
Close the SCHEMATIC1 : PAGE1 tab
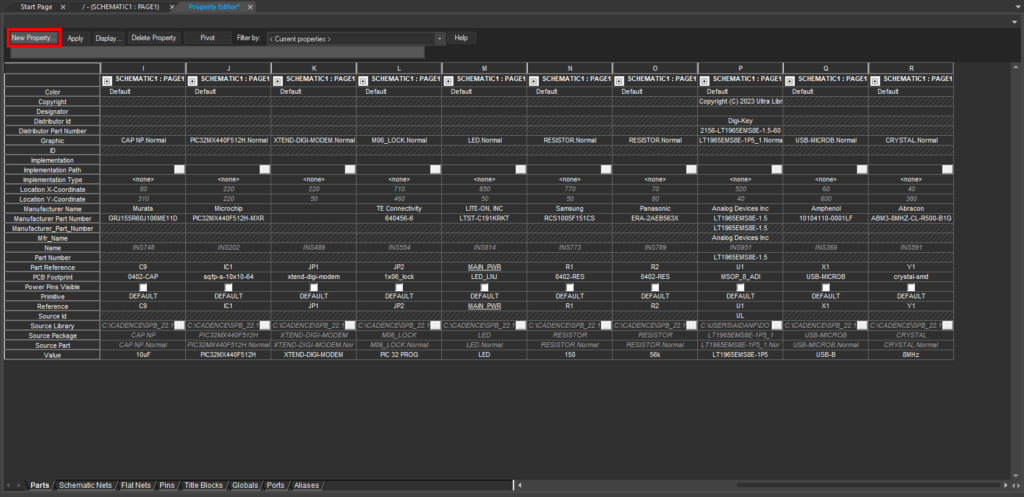point(172,7)
